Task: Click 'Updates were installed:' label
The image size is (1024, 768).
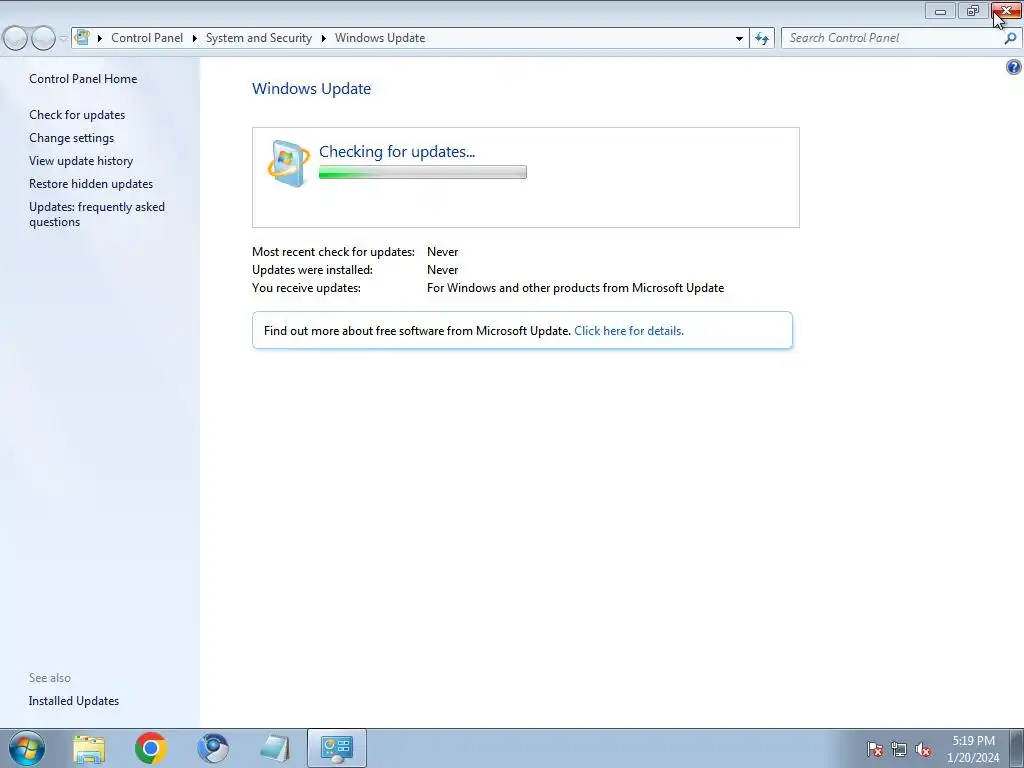Action: click(x=312, y=270)
